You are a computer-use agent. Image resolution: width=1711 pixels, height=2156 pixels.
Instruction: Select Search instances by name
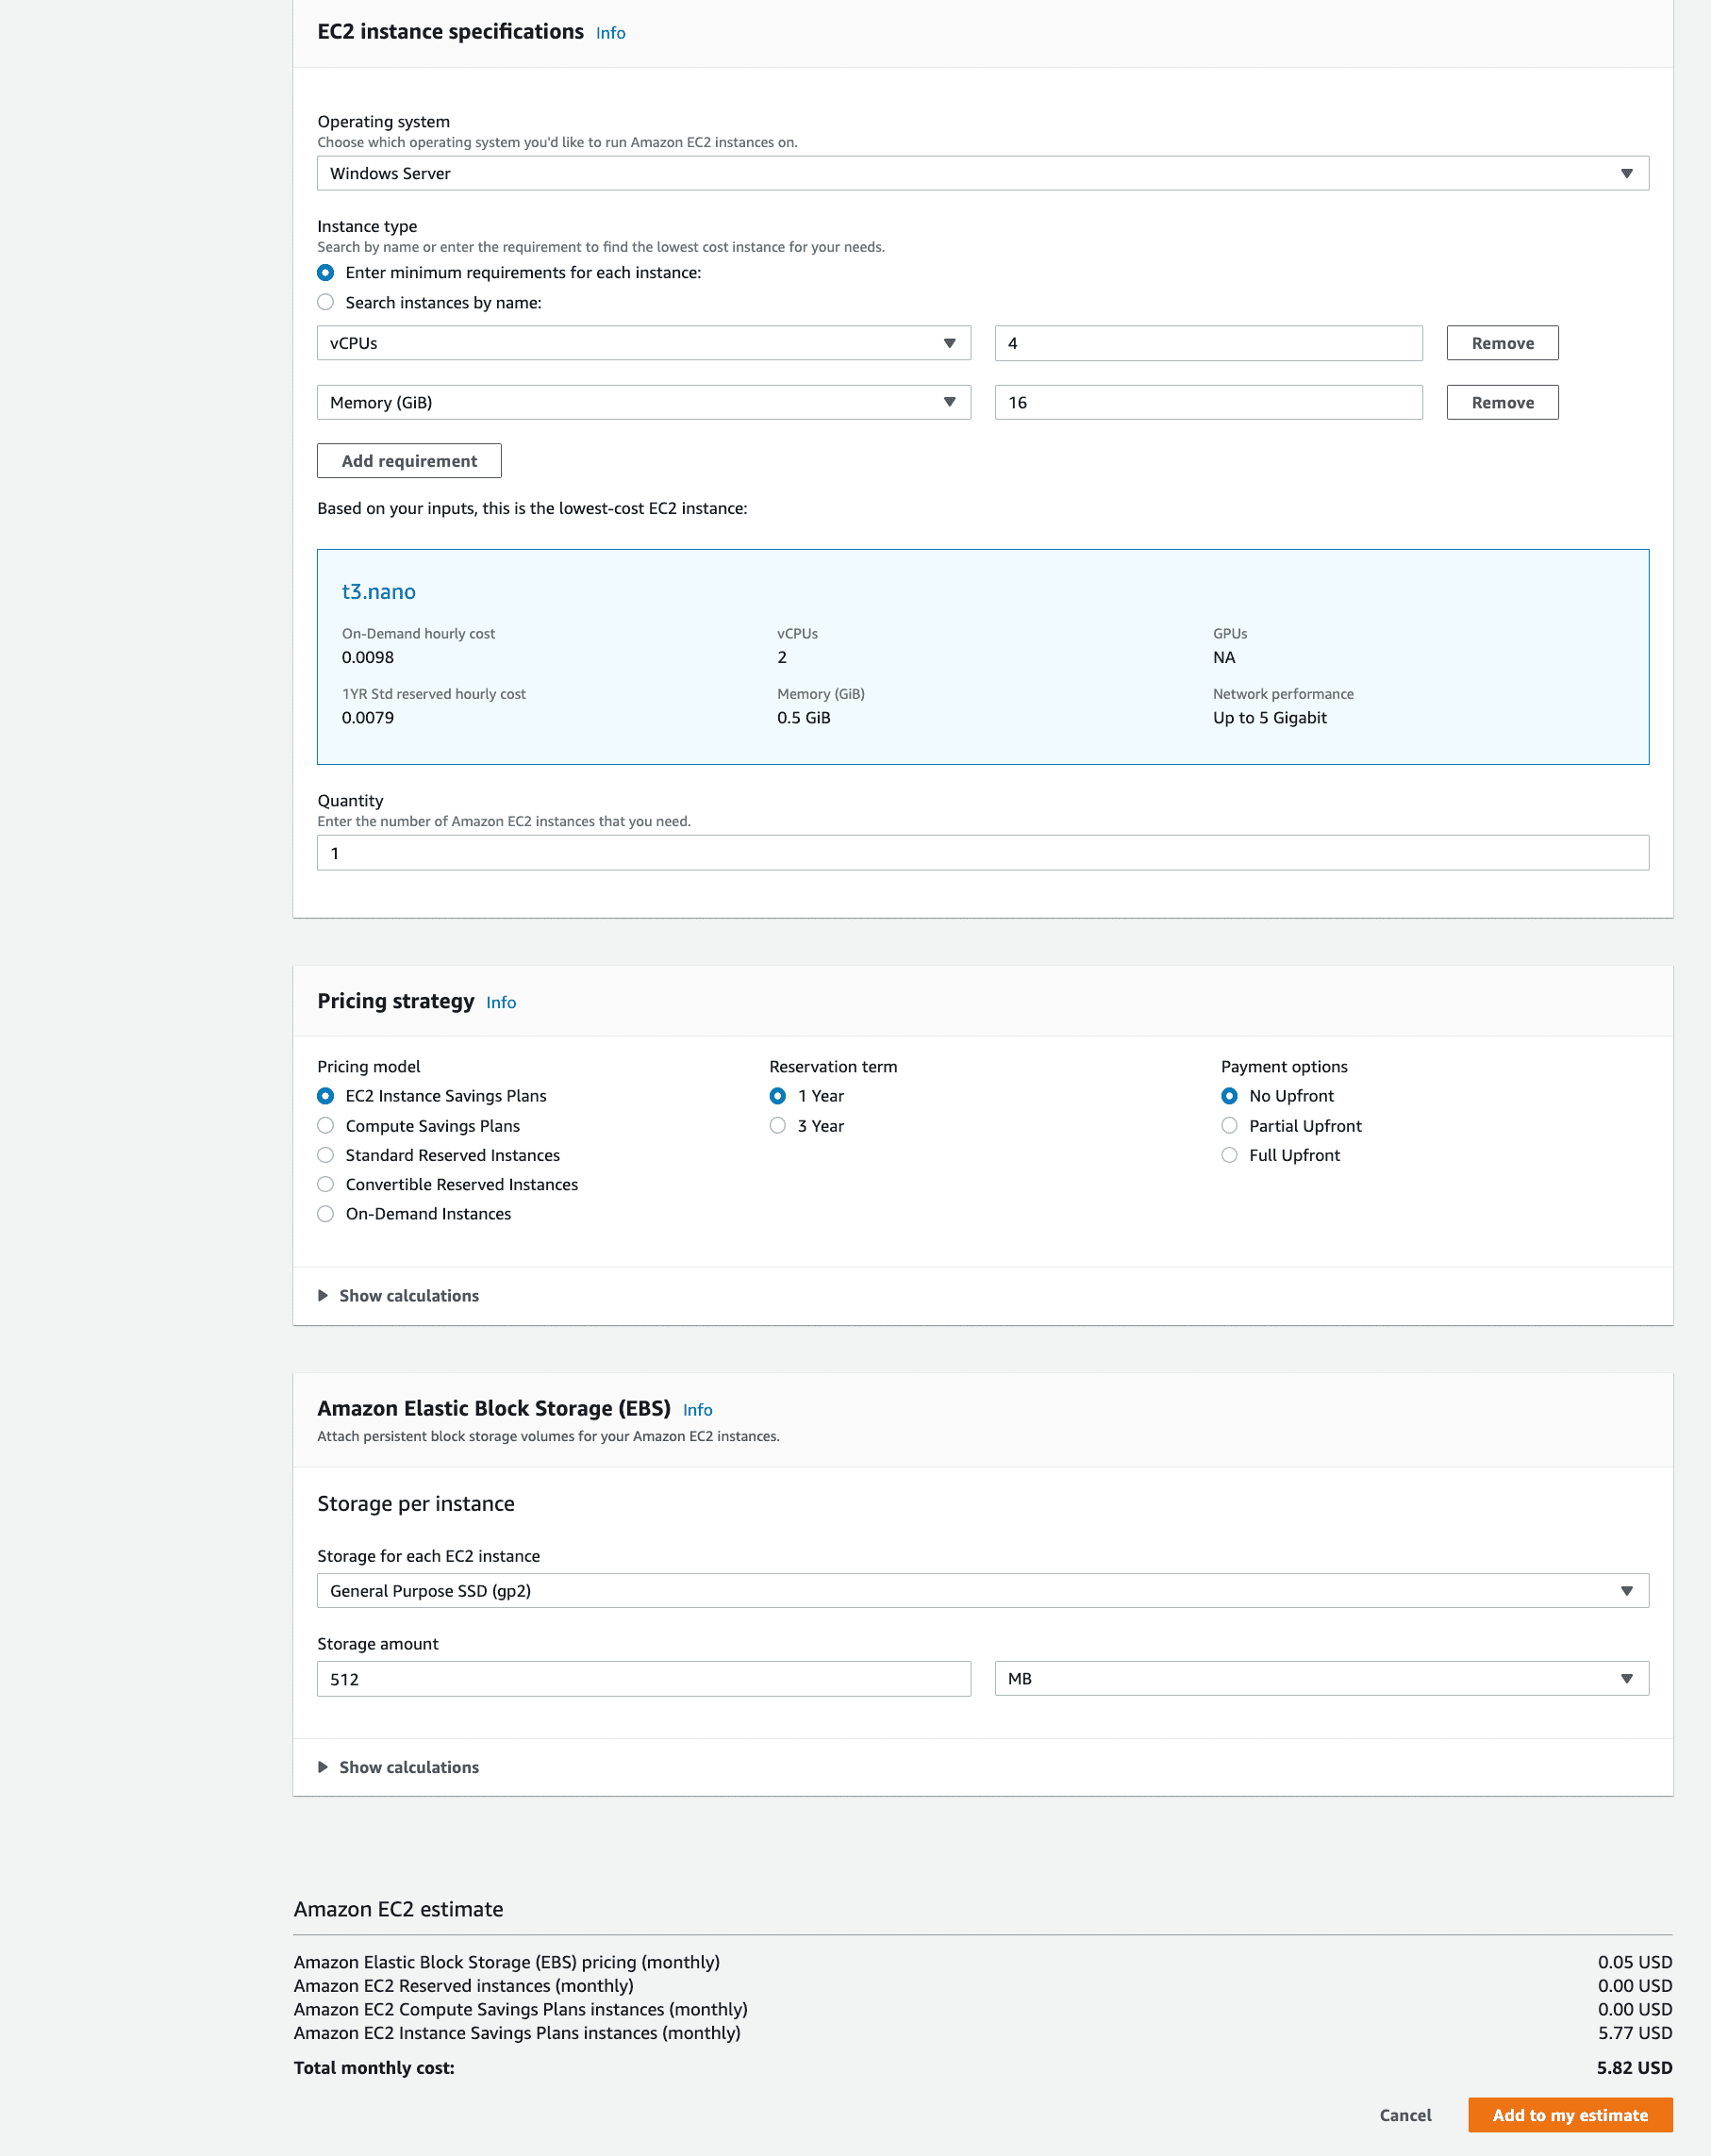325,302
